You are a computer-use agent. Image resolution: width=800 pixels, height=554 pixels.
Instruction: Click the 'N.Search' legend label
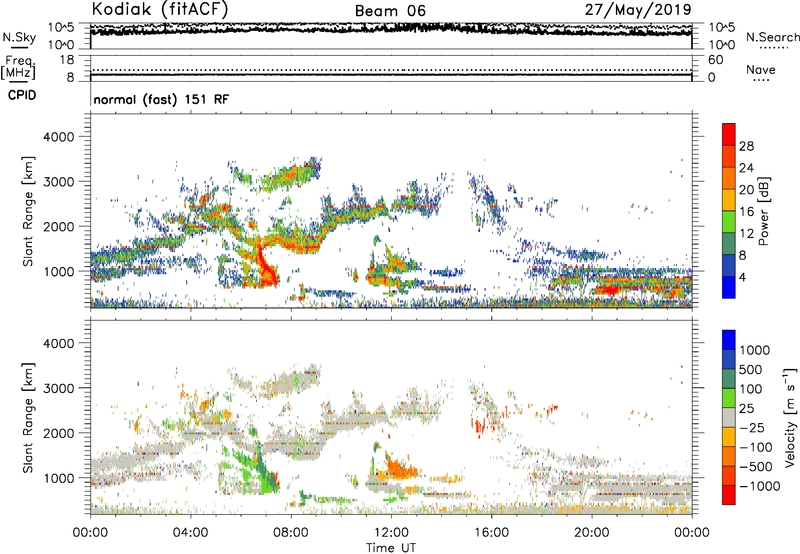(772, 37)
